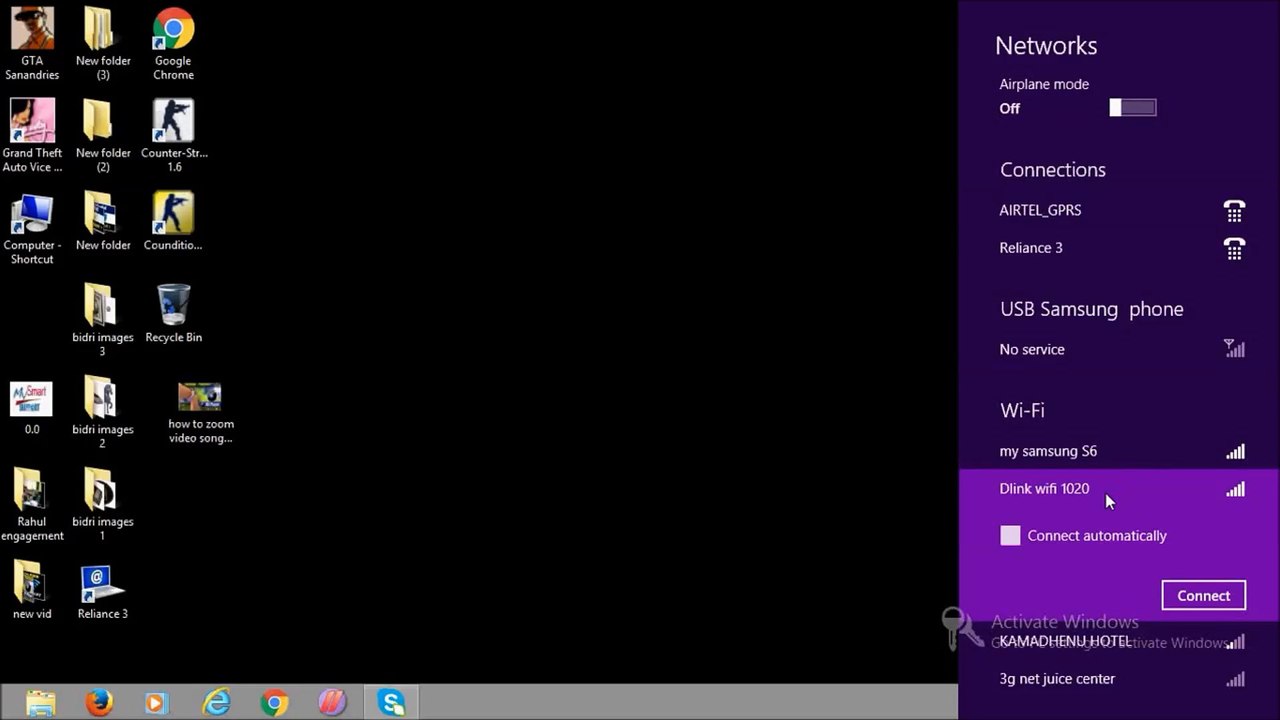Switch to Skype on the taskbar
The height and width of the screenshot is (720, 1280).
click(391, 703)
